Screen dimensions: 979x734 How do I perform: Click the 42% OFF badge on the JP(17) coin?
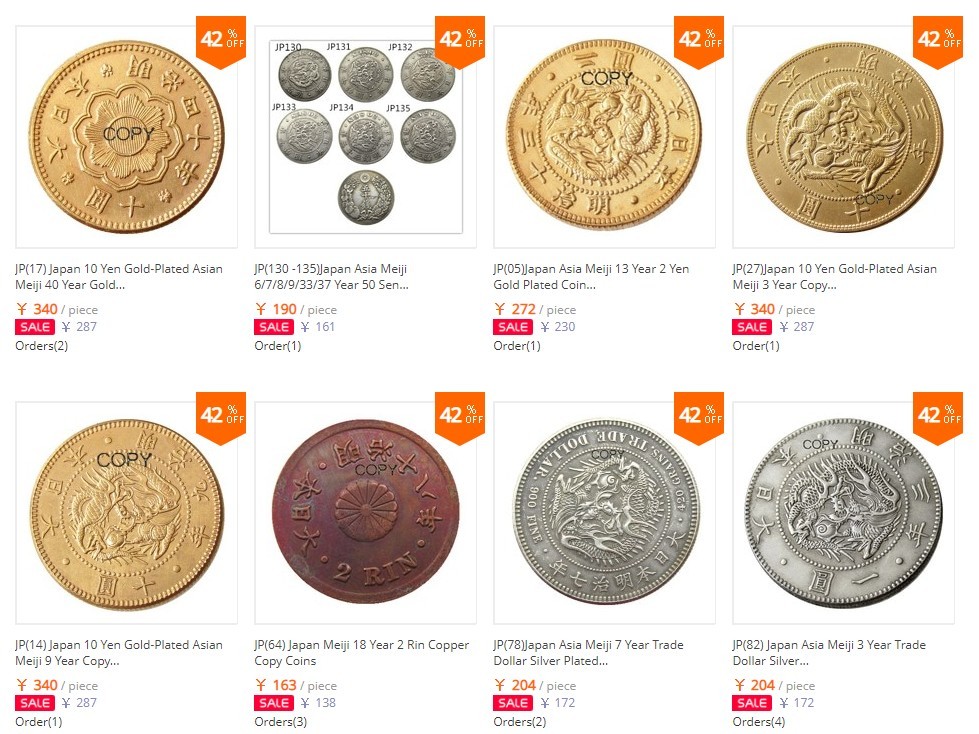(x=222, y=40)
